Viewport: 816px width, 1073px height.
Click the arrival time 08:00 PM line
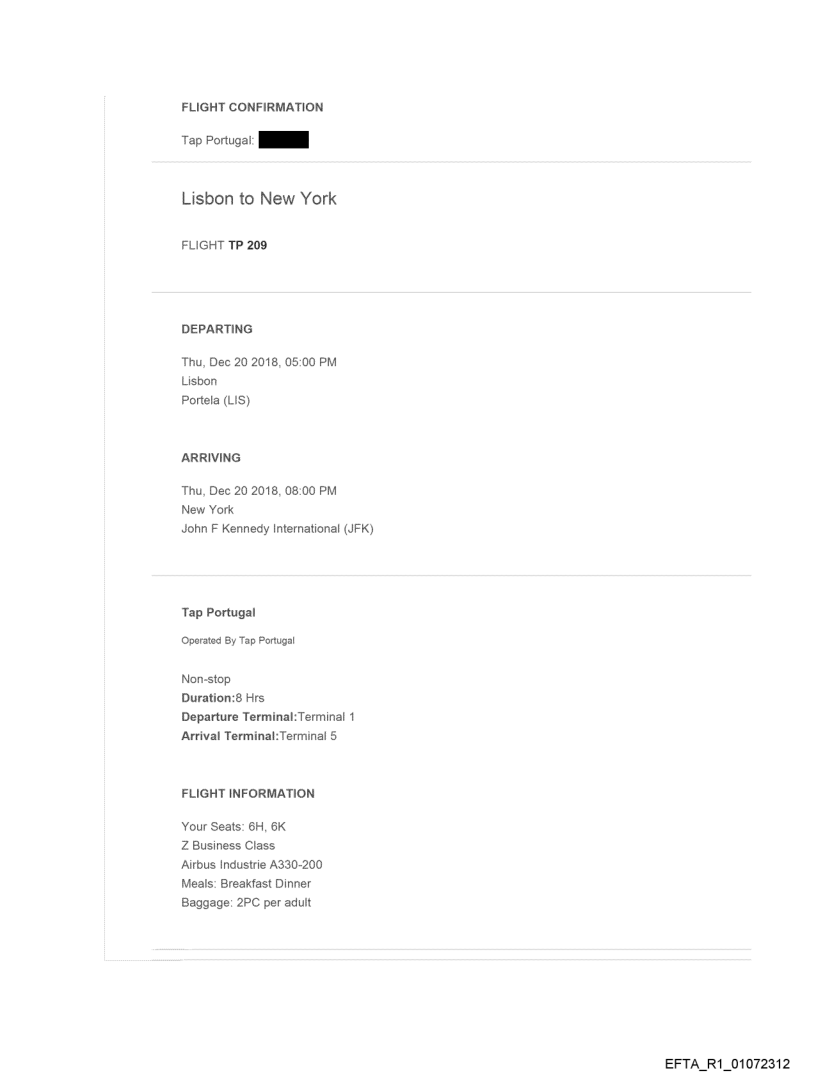pyautogui.click(x=259, y=491)
